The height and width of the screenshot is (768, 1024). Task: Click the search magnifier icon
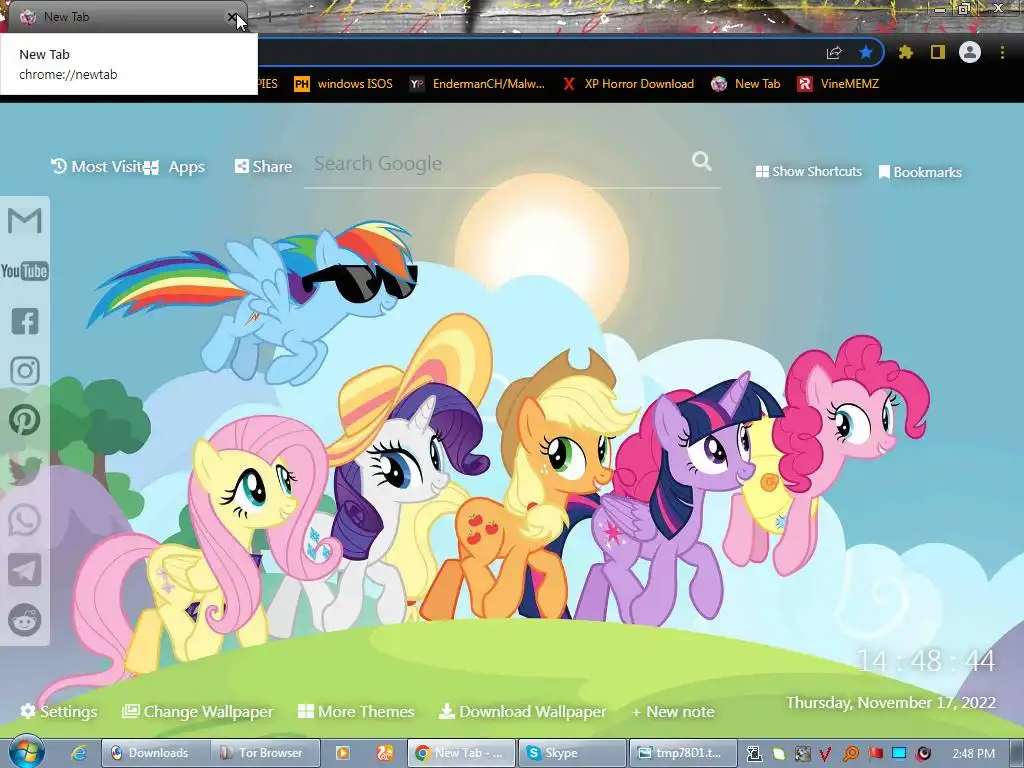[x=701, y=161]
